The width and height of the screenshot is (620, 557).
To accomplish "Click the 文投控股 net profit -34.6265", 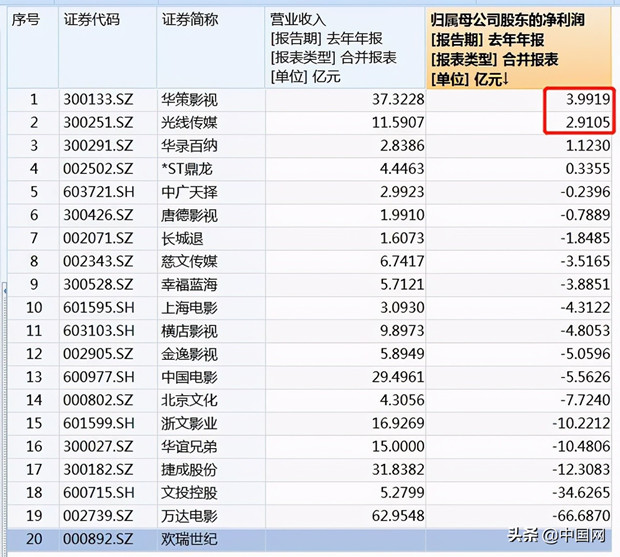I will tap(519, 493).
